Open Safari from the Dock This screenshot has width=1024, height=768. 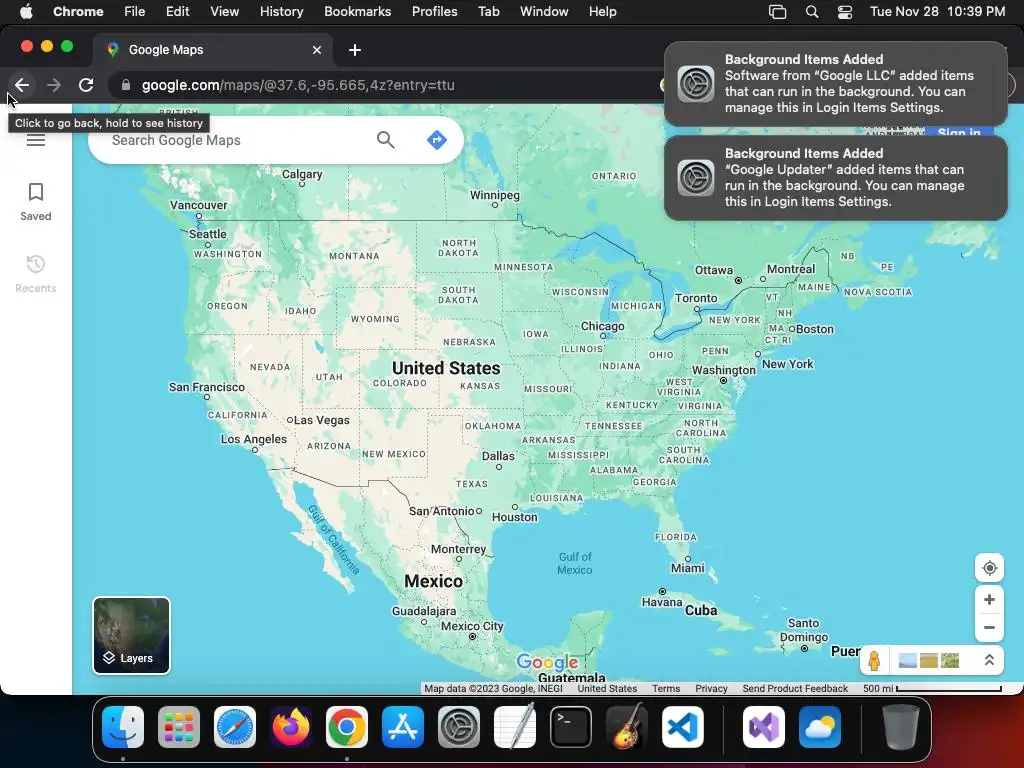pos(234,727)
